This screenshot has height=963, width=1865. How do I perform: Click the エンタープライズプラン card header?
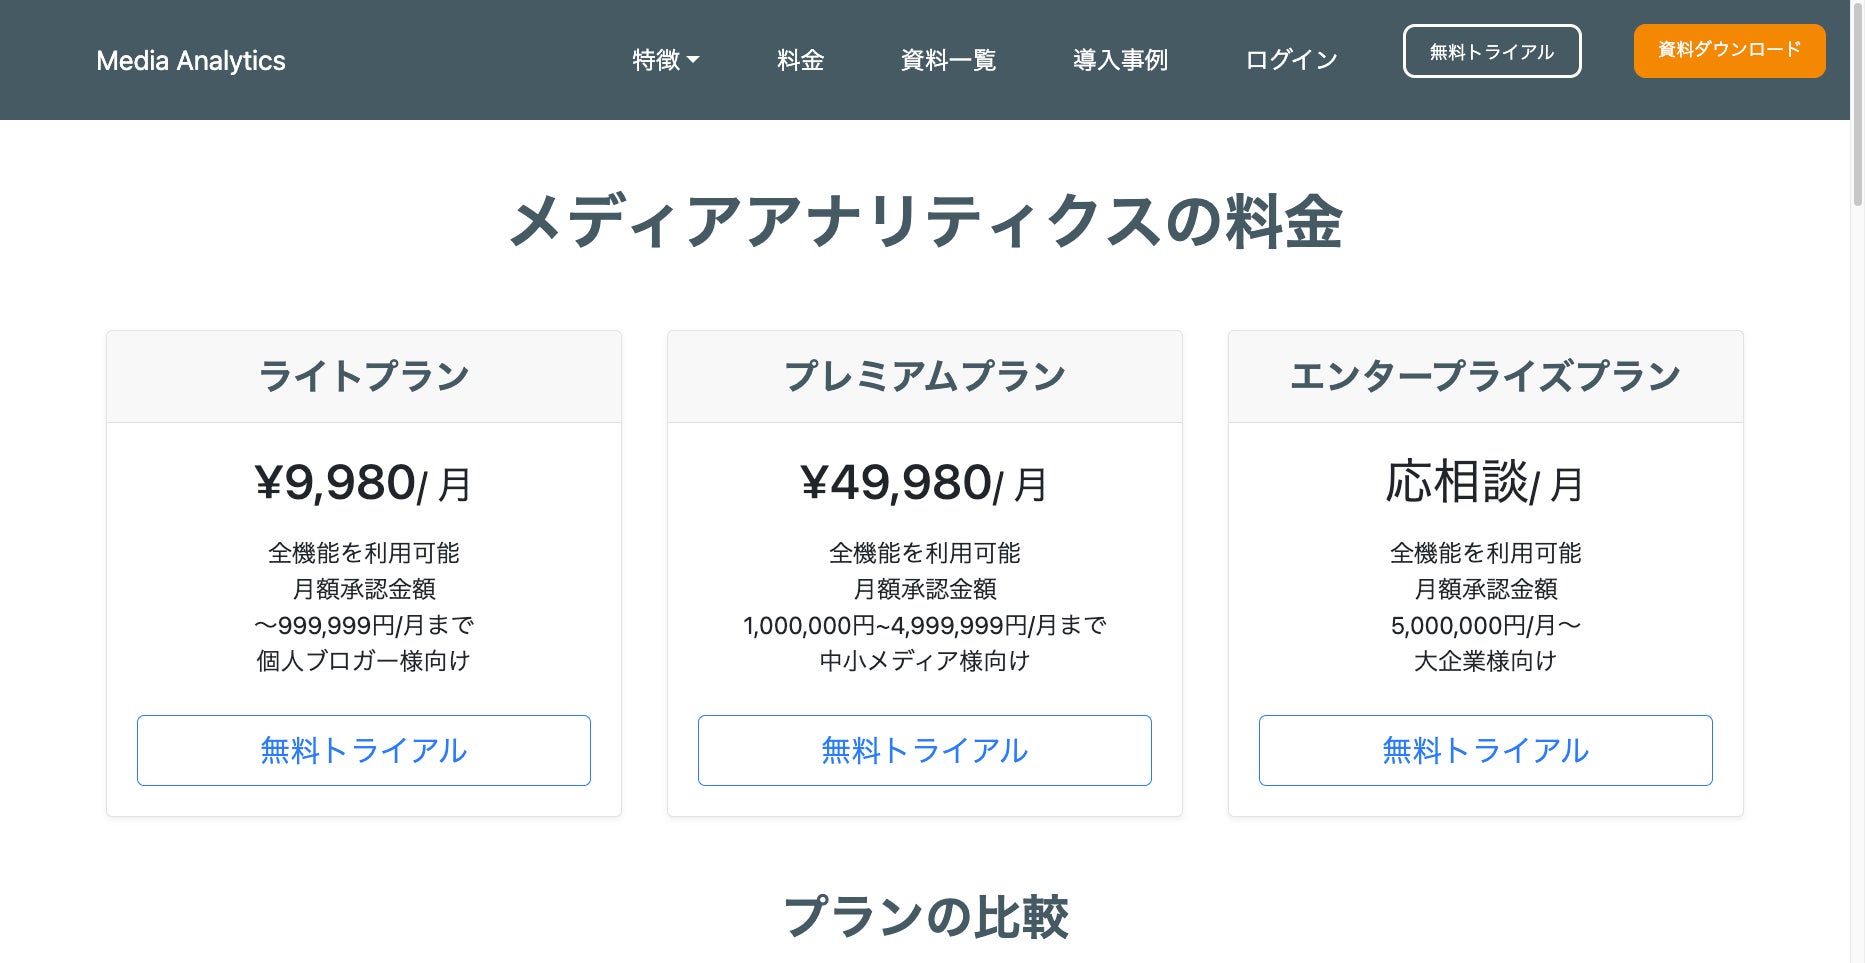[1485, 377]
